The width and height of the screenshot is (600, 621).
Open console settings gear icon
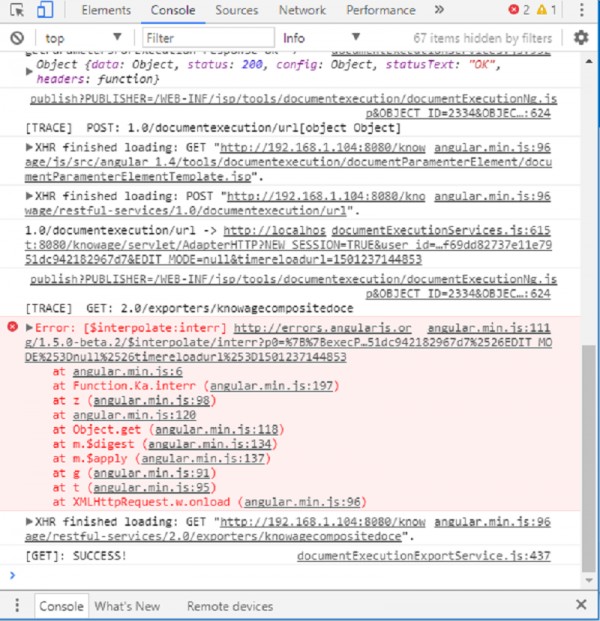(x=581, y=38)
